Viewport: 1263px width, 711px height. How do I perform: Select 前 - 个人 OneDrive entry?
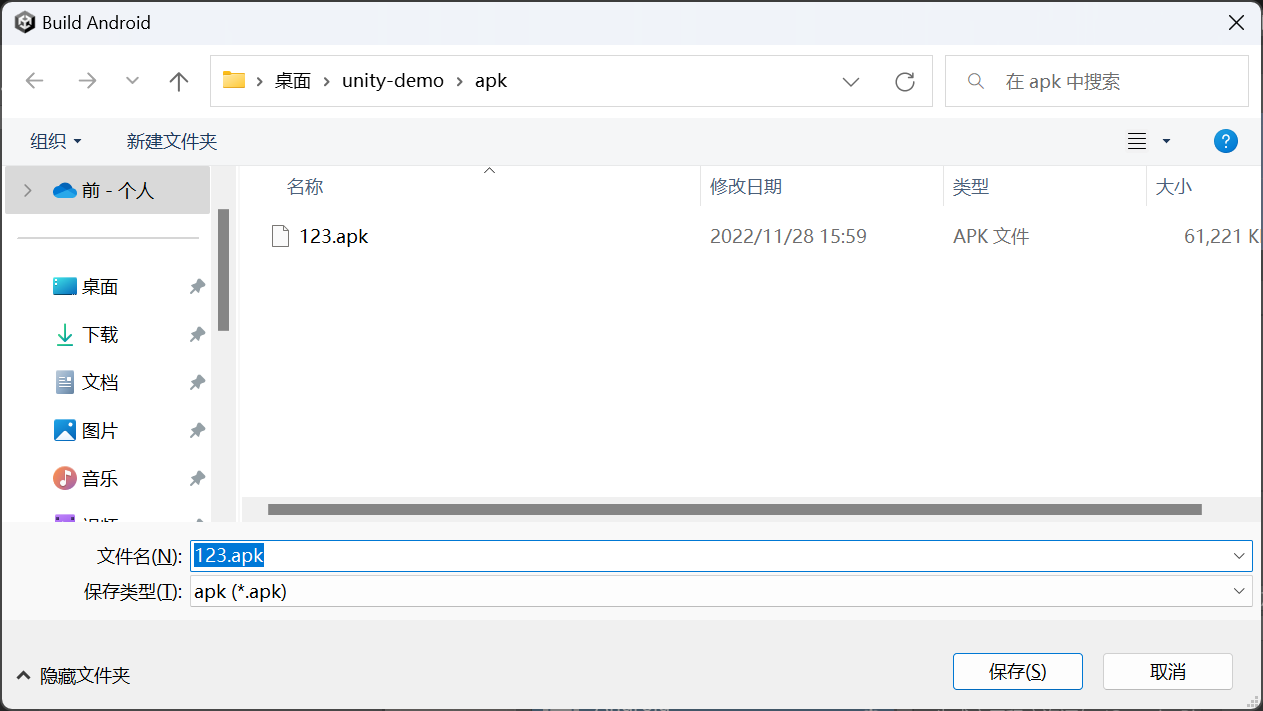click(108, 190)
